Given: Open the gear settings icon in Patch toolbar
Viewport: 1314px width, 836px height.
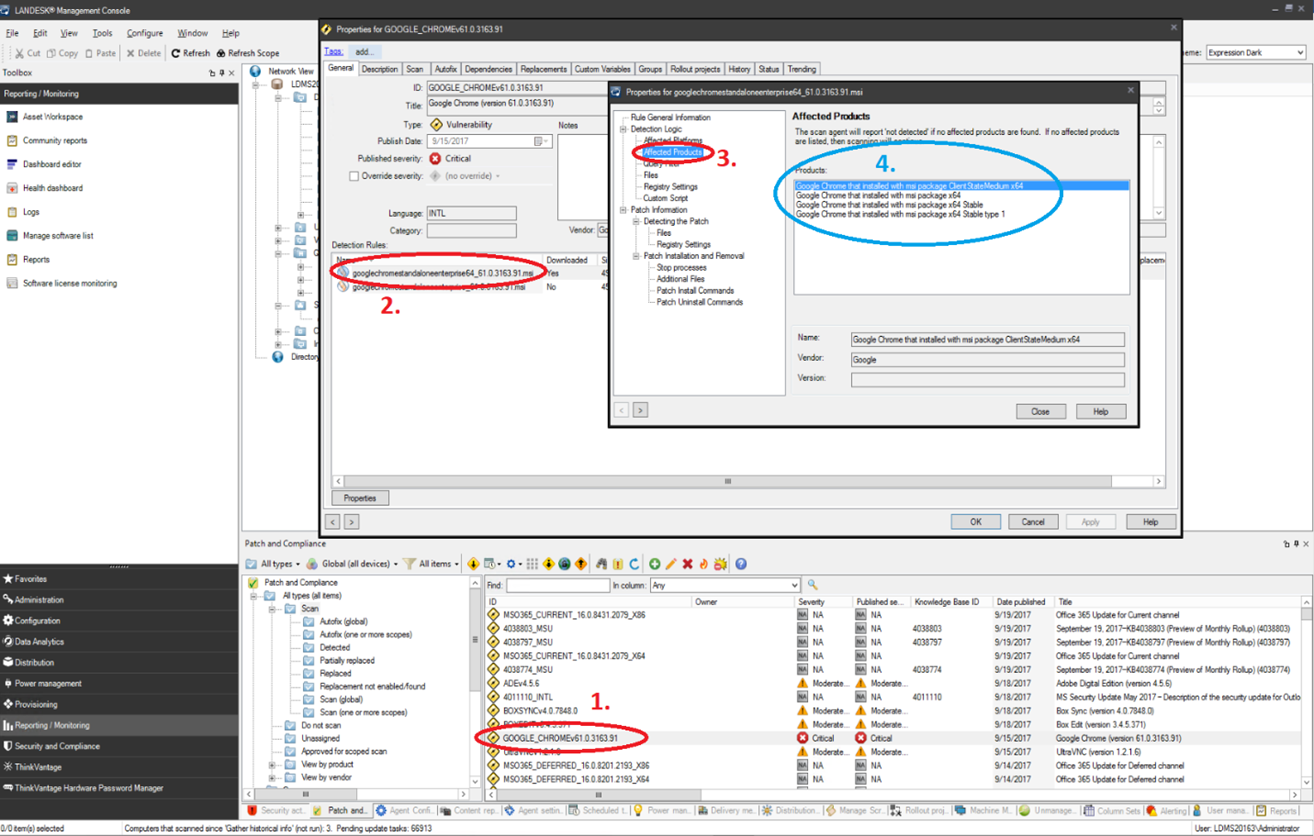Looking at the screenshot, I should pyautogui.click(x=511, y=563).
